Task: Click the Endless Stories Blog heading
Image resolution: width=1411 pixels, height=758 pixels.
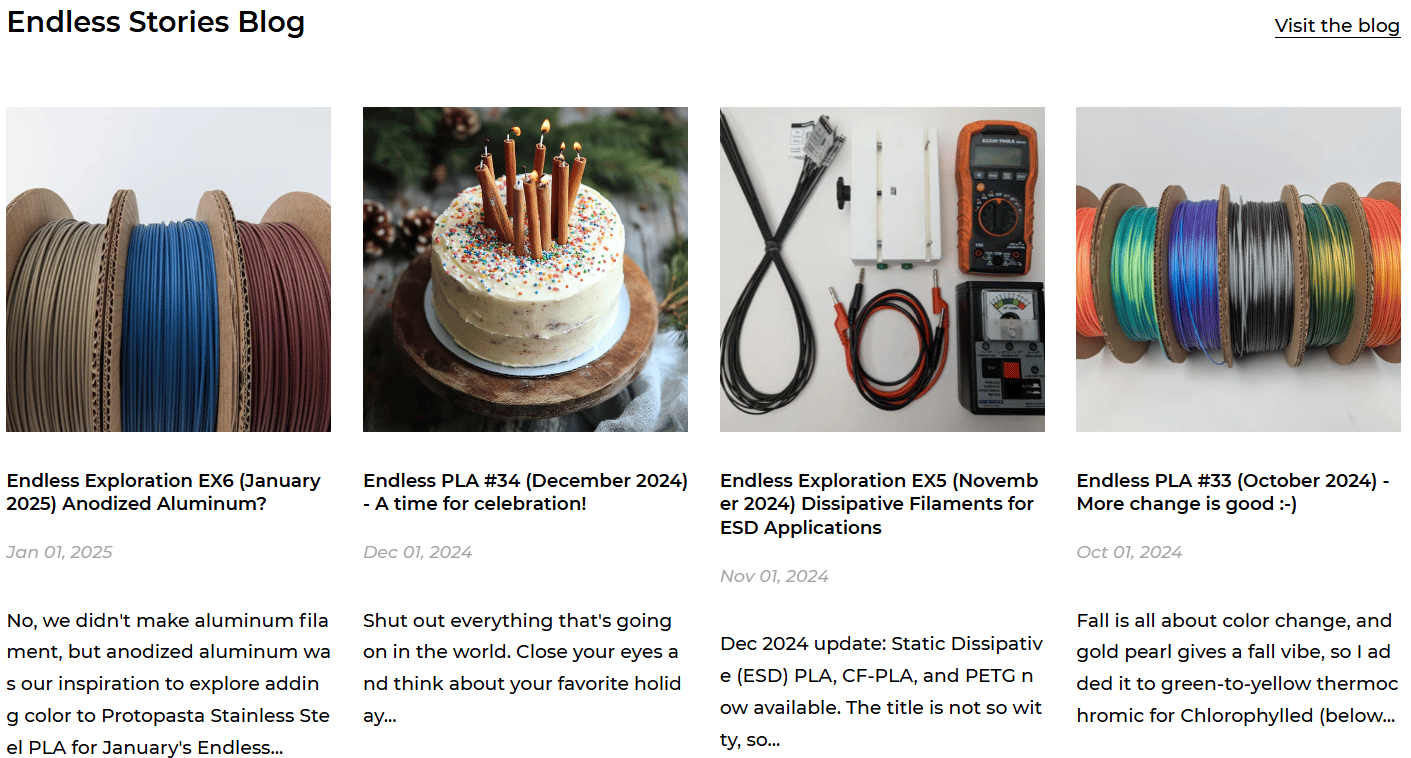Action: coord(156,22)
